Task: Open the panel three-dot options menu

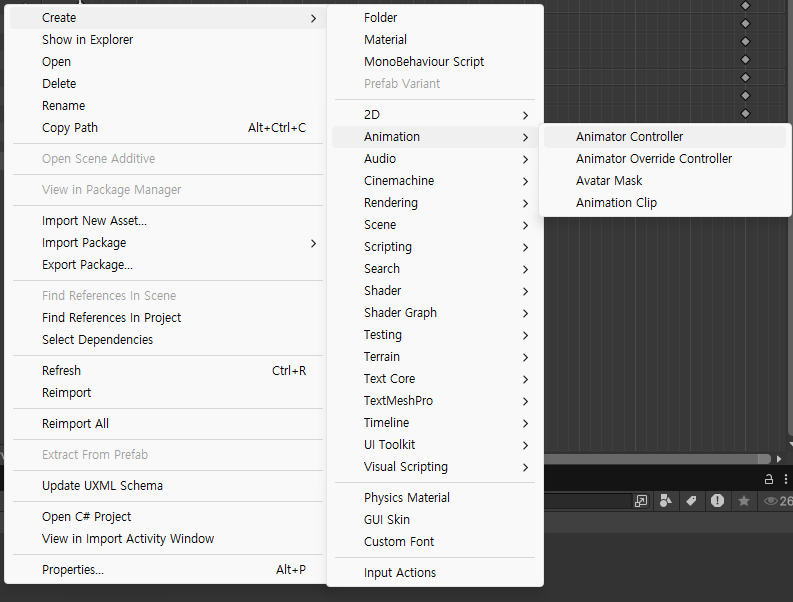Action: point(785,479)
